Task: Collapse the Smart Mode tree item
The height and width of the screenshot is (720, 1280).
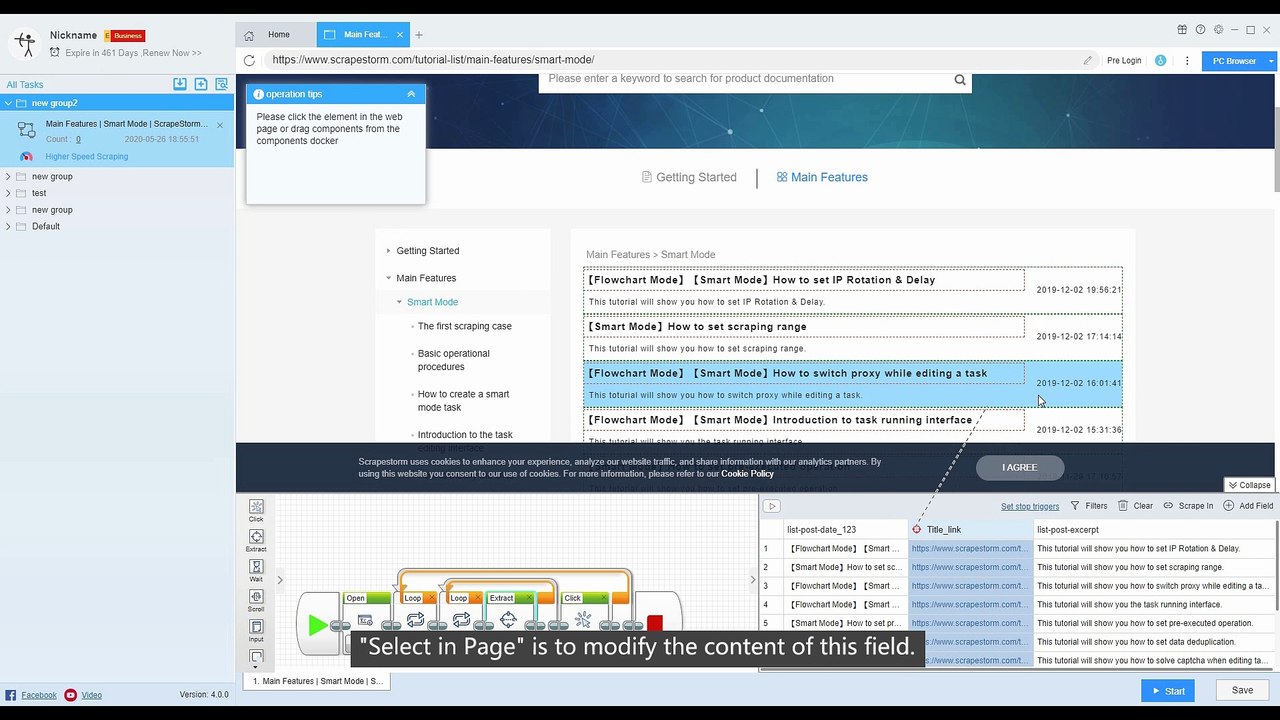Action: 399,302
